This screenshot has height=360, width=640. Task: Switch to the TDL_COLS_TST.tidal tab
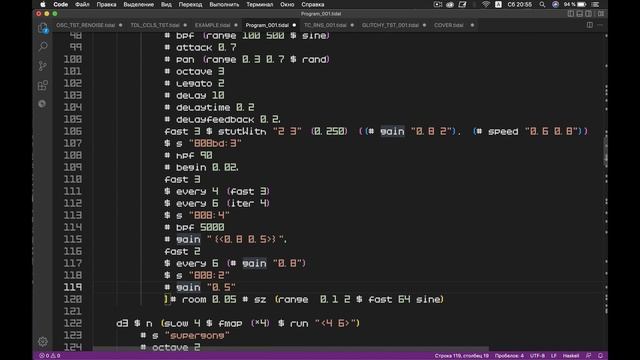click(x=155, y=25)
